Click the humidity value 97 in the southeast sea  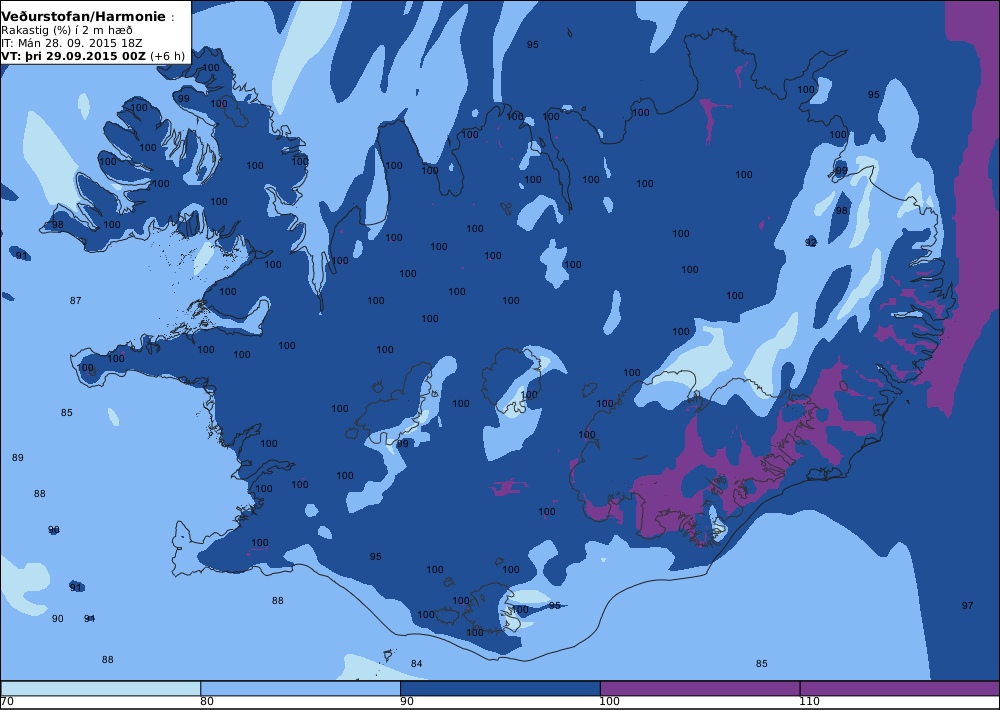click(x=967, y=605)
